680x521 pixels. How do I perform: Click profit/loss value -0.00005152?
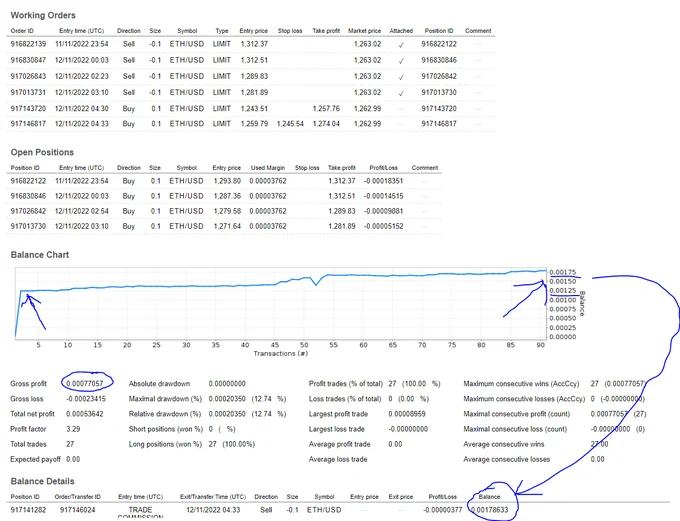(x=383, y=226)
